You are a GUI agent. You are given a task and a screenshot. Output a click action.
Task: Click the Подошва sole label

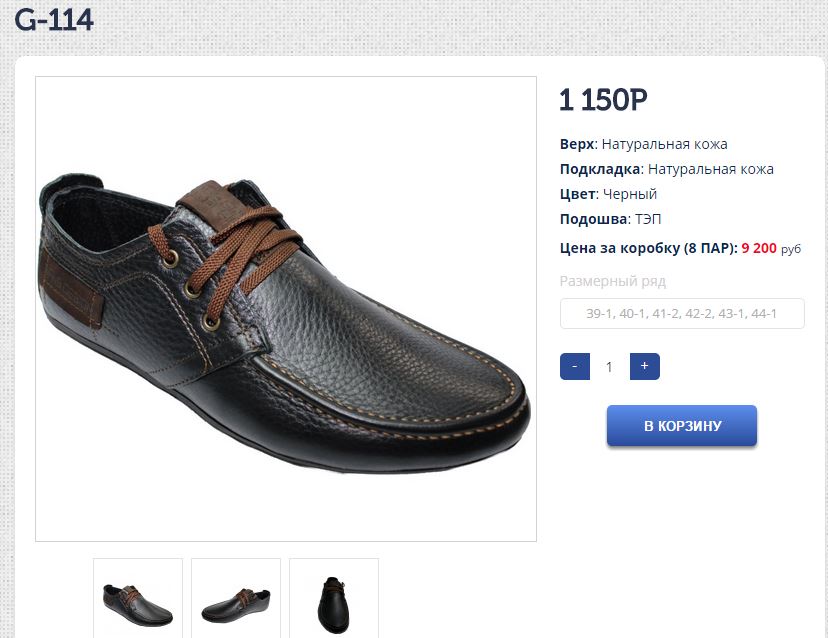coord(593,219)
